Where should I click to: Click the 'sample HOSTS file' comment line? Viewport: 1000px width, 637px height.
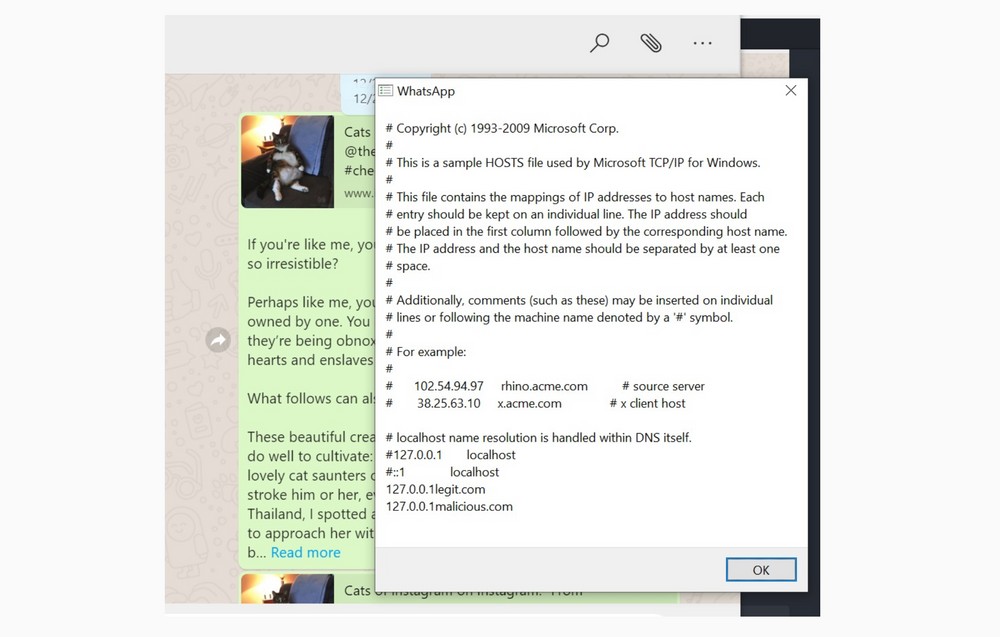point(573,163)
